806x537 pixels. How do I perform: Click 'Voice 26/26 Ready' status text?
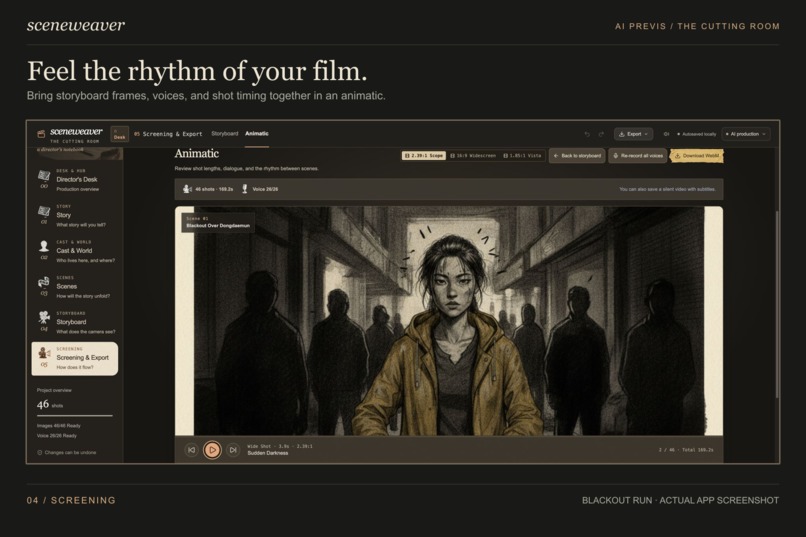[x=57, y=436]
